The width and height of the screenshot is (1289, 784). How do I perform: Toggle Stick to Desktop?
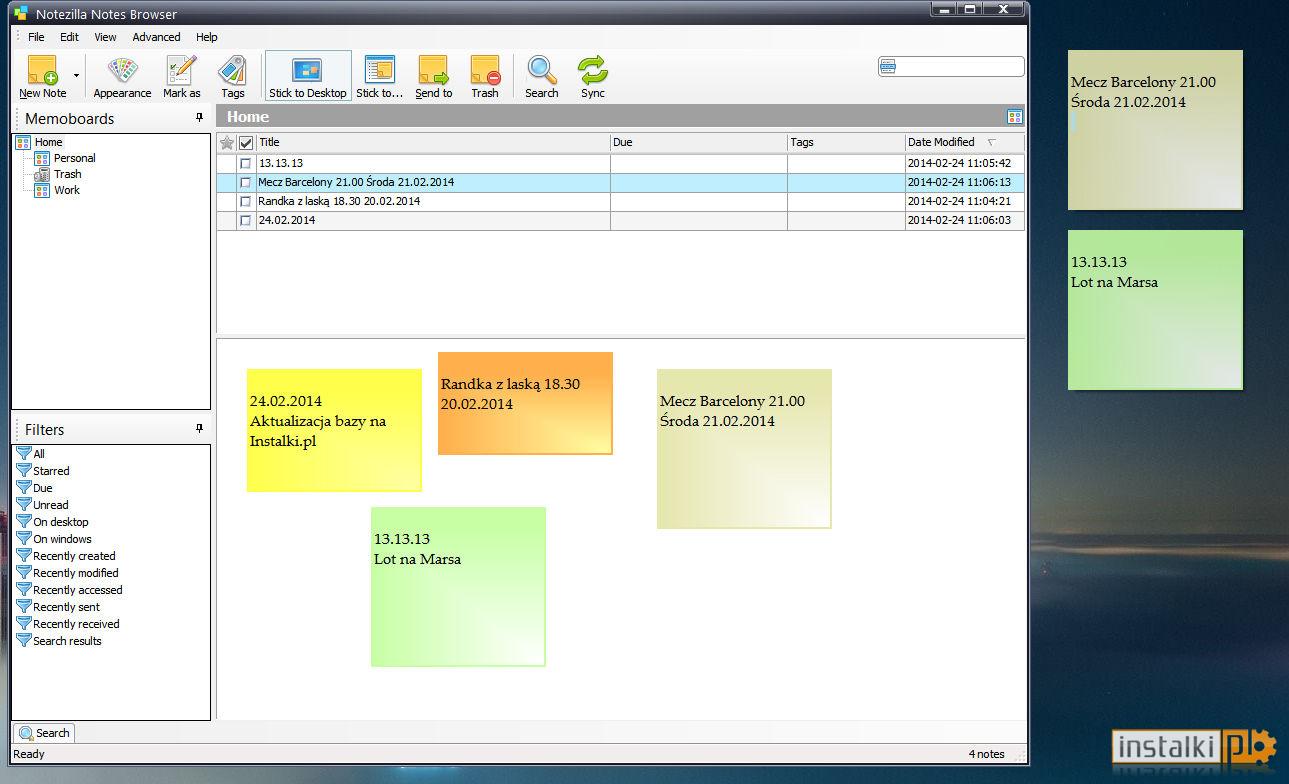[308, 77]
